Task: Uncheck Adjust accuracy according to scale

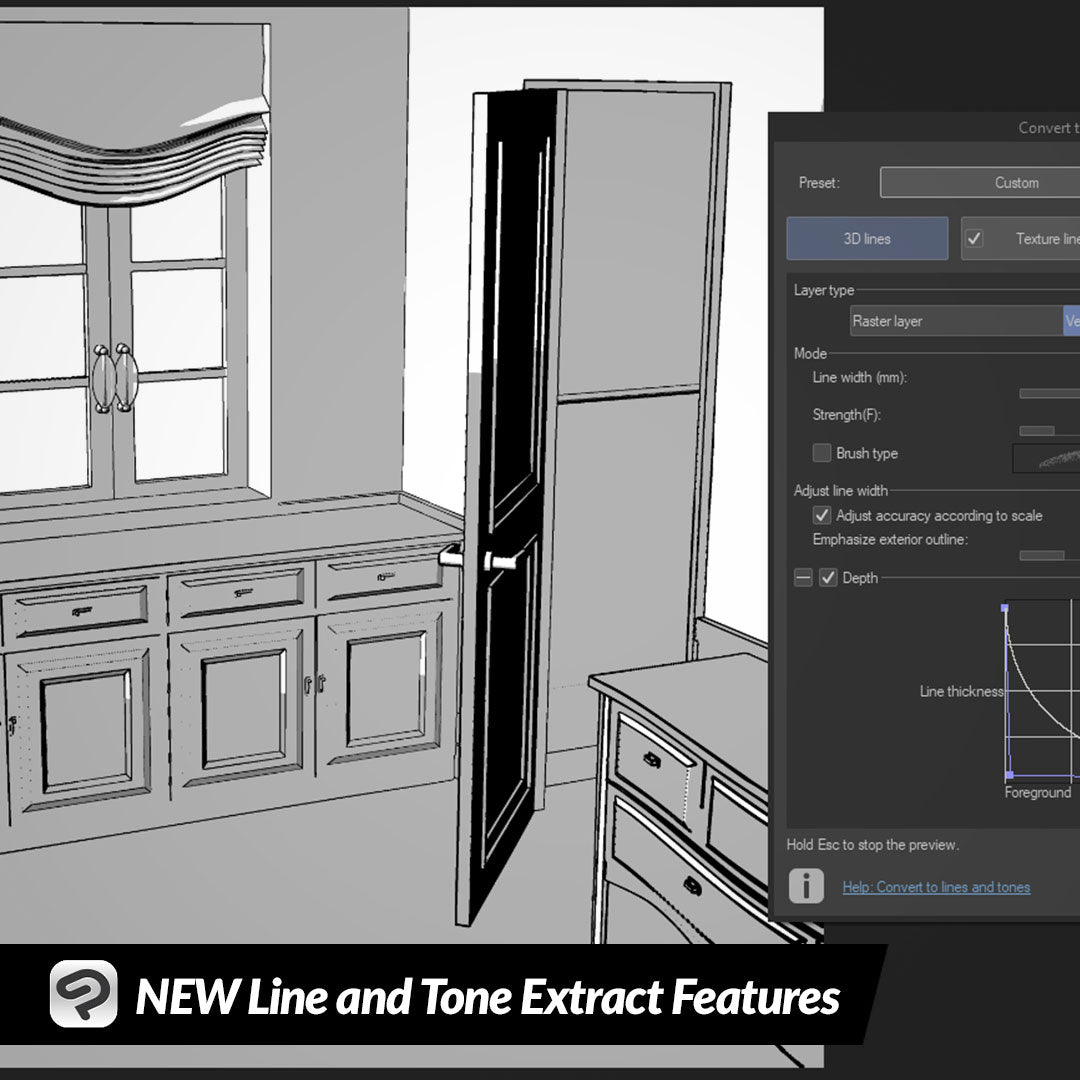Action: 822,516
